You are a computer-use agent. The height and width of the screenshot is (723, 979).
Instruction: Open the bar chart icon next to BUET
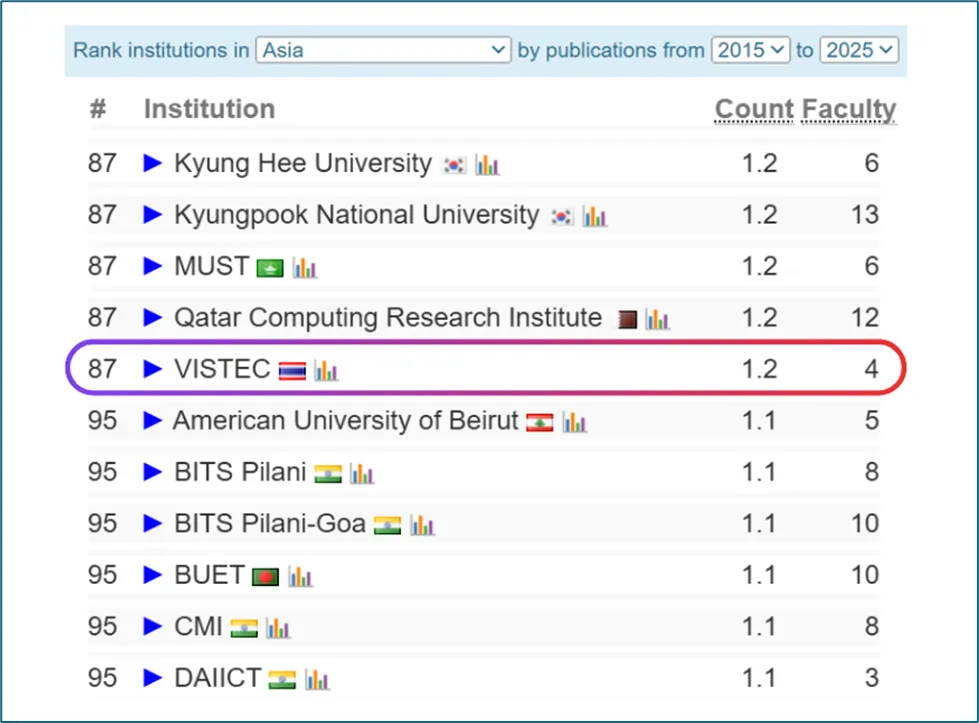[x=300, y=578]
